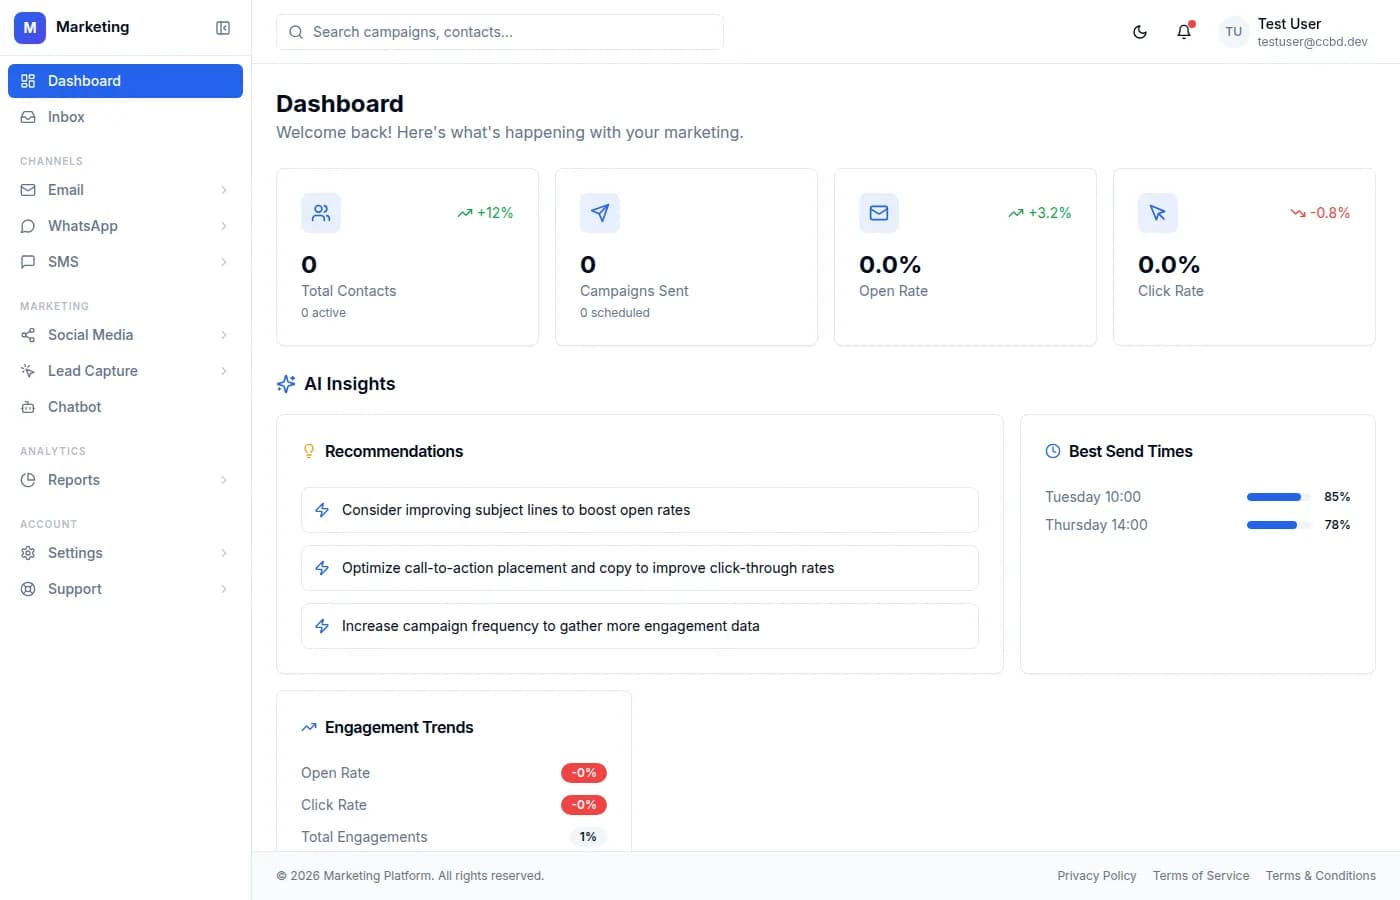
Task: Open the Terms of Service link
Action: (1201, 876)
